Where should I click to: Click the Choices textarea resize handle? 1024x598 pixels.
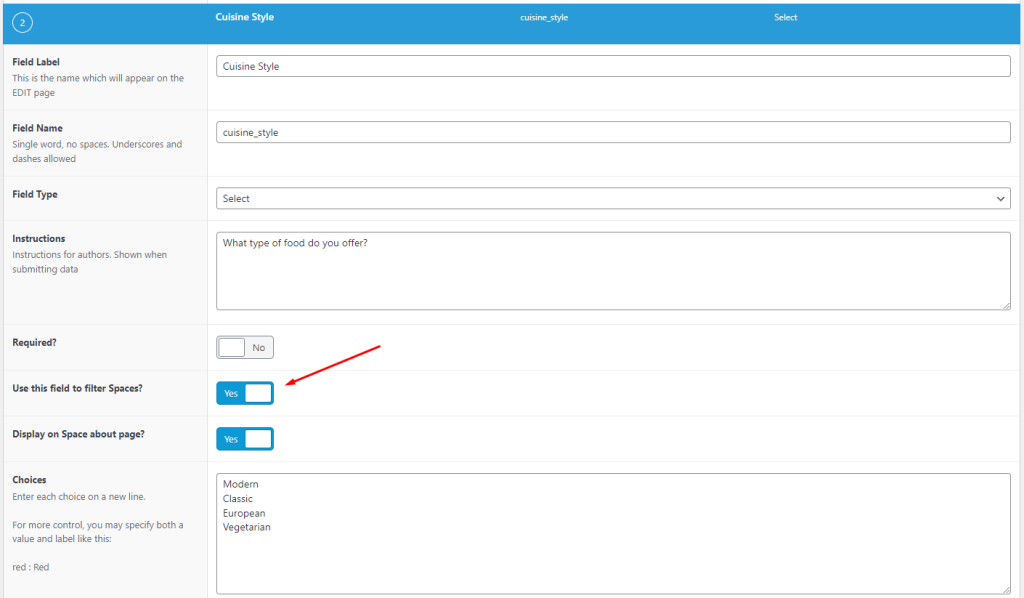point(1006,590)
